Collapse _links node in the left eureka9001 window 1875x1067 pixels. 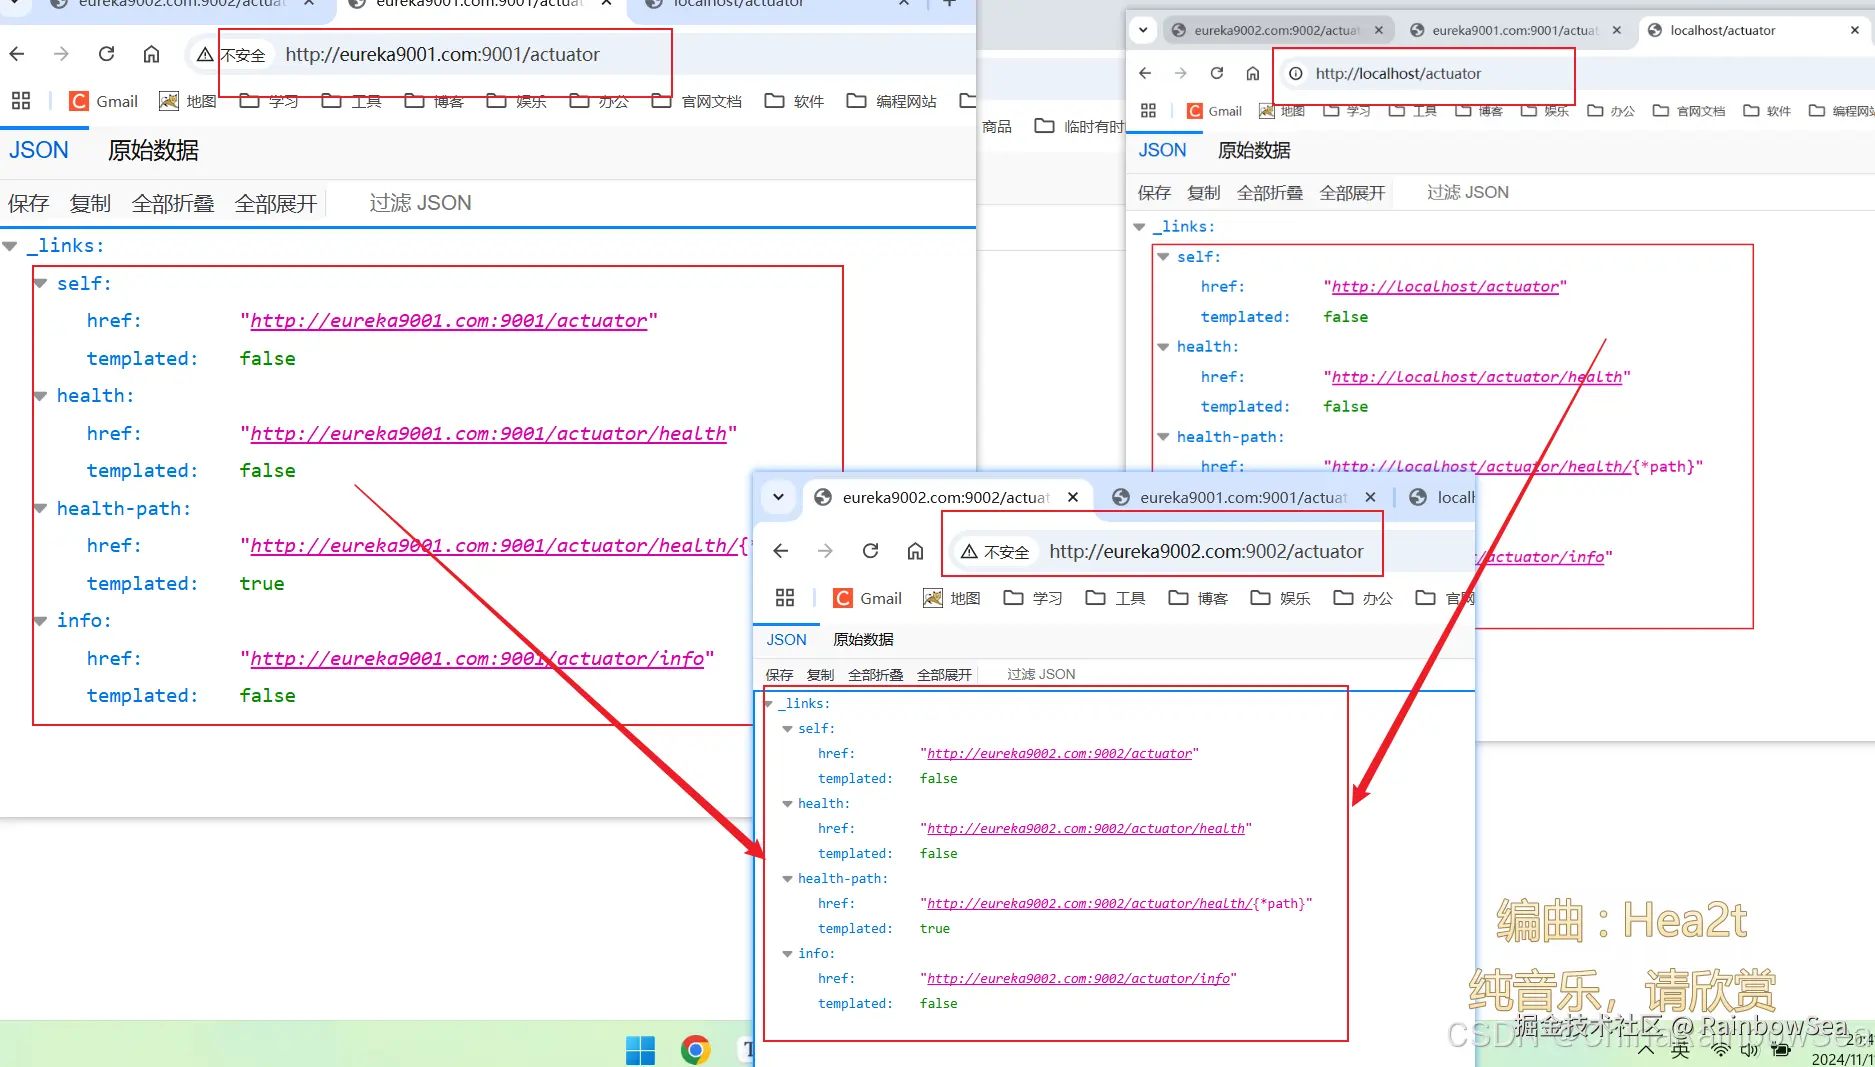10,246
